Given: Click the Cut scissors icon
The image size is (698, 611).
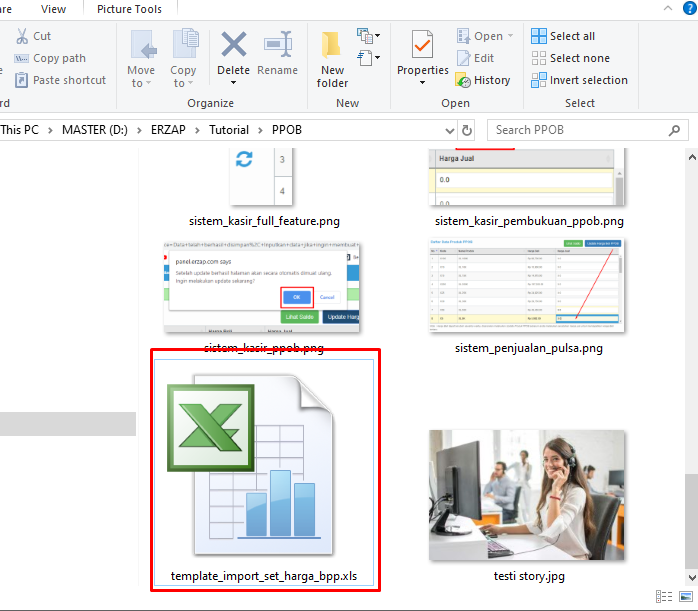Looking at the screenshot, I should click(x=22, y=36).
